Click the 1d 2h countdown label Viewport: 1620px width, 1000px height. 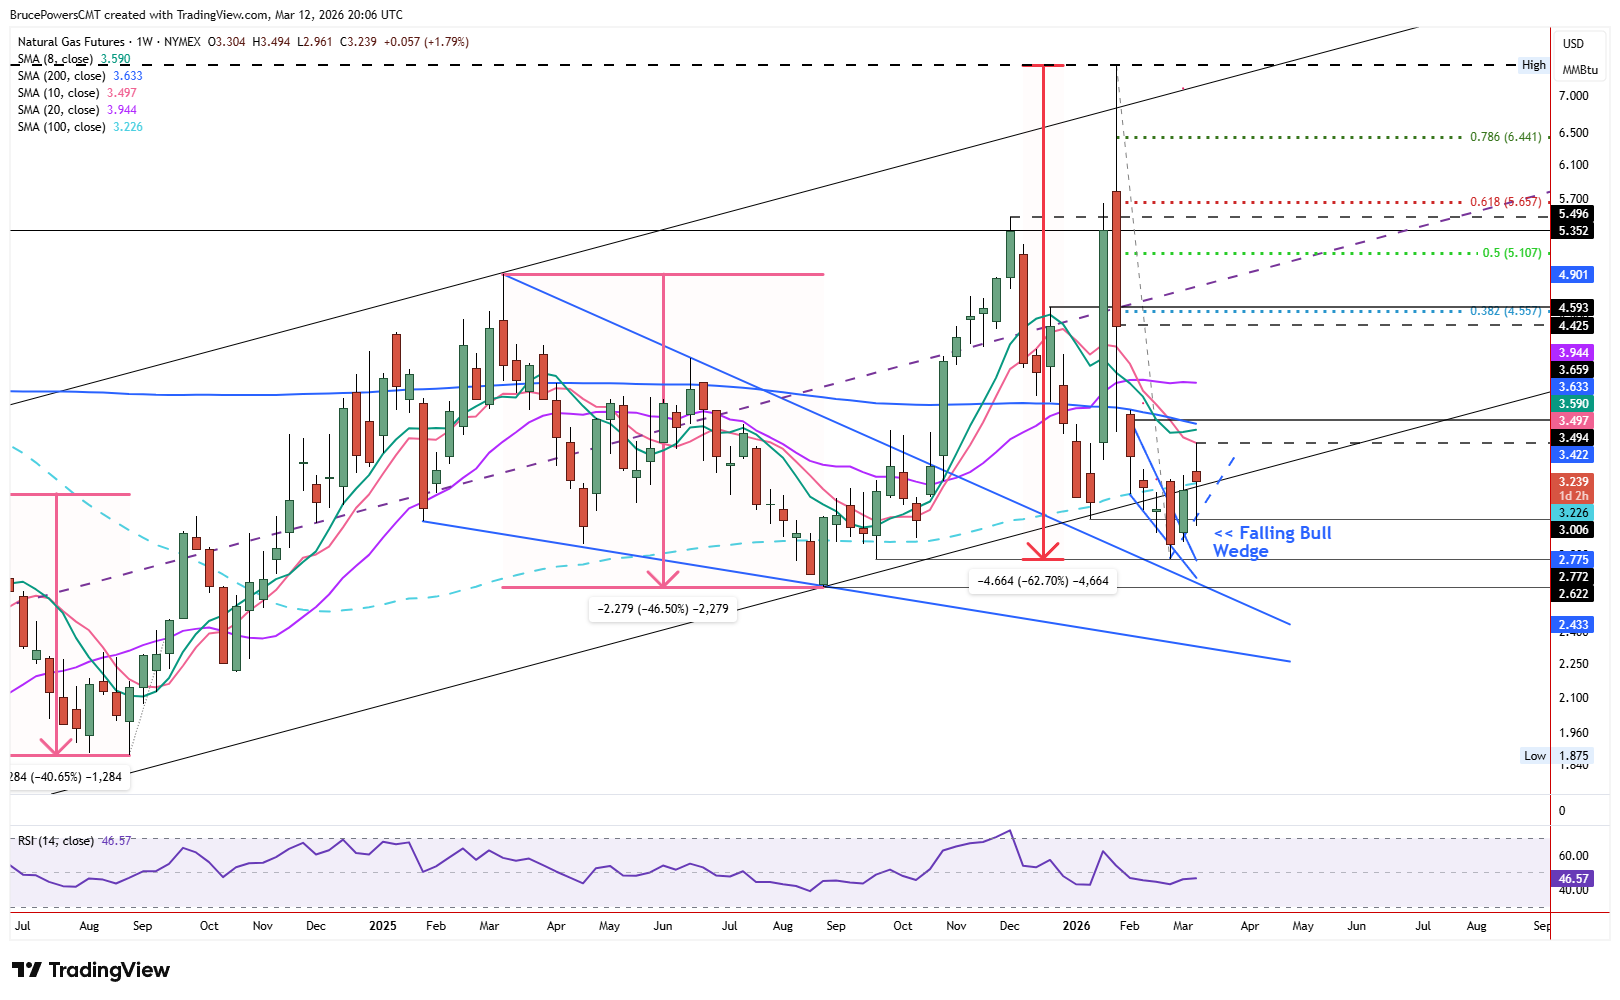pyautogui.click(x=1573, y=496)
